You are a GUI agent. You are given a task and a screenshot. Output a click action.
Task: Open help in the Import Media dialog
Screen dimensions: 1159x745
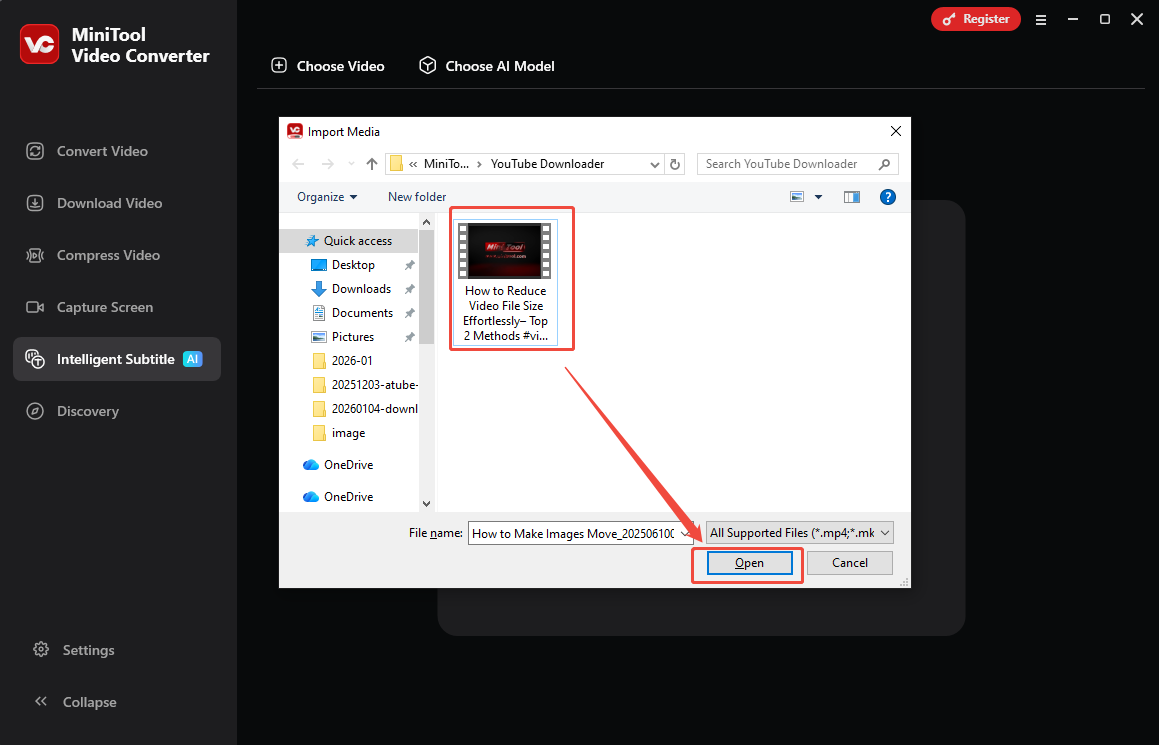point(888,197)
